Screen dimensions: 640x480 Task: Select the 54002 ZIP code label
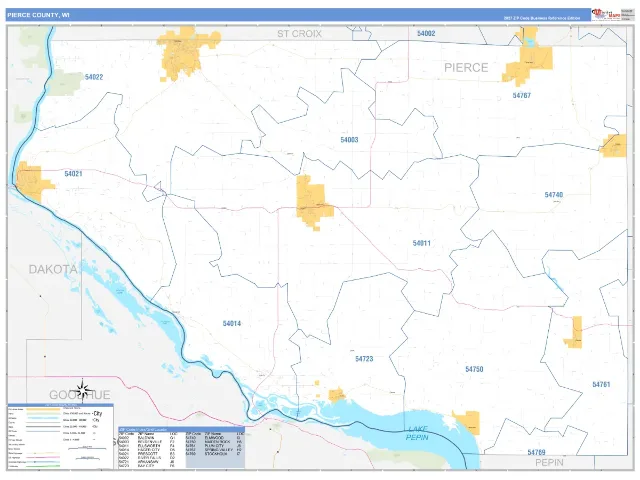426,33
